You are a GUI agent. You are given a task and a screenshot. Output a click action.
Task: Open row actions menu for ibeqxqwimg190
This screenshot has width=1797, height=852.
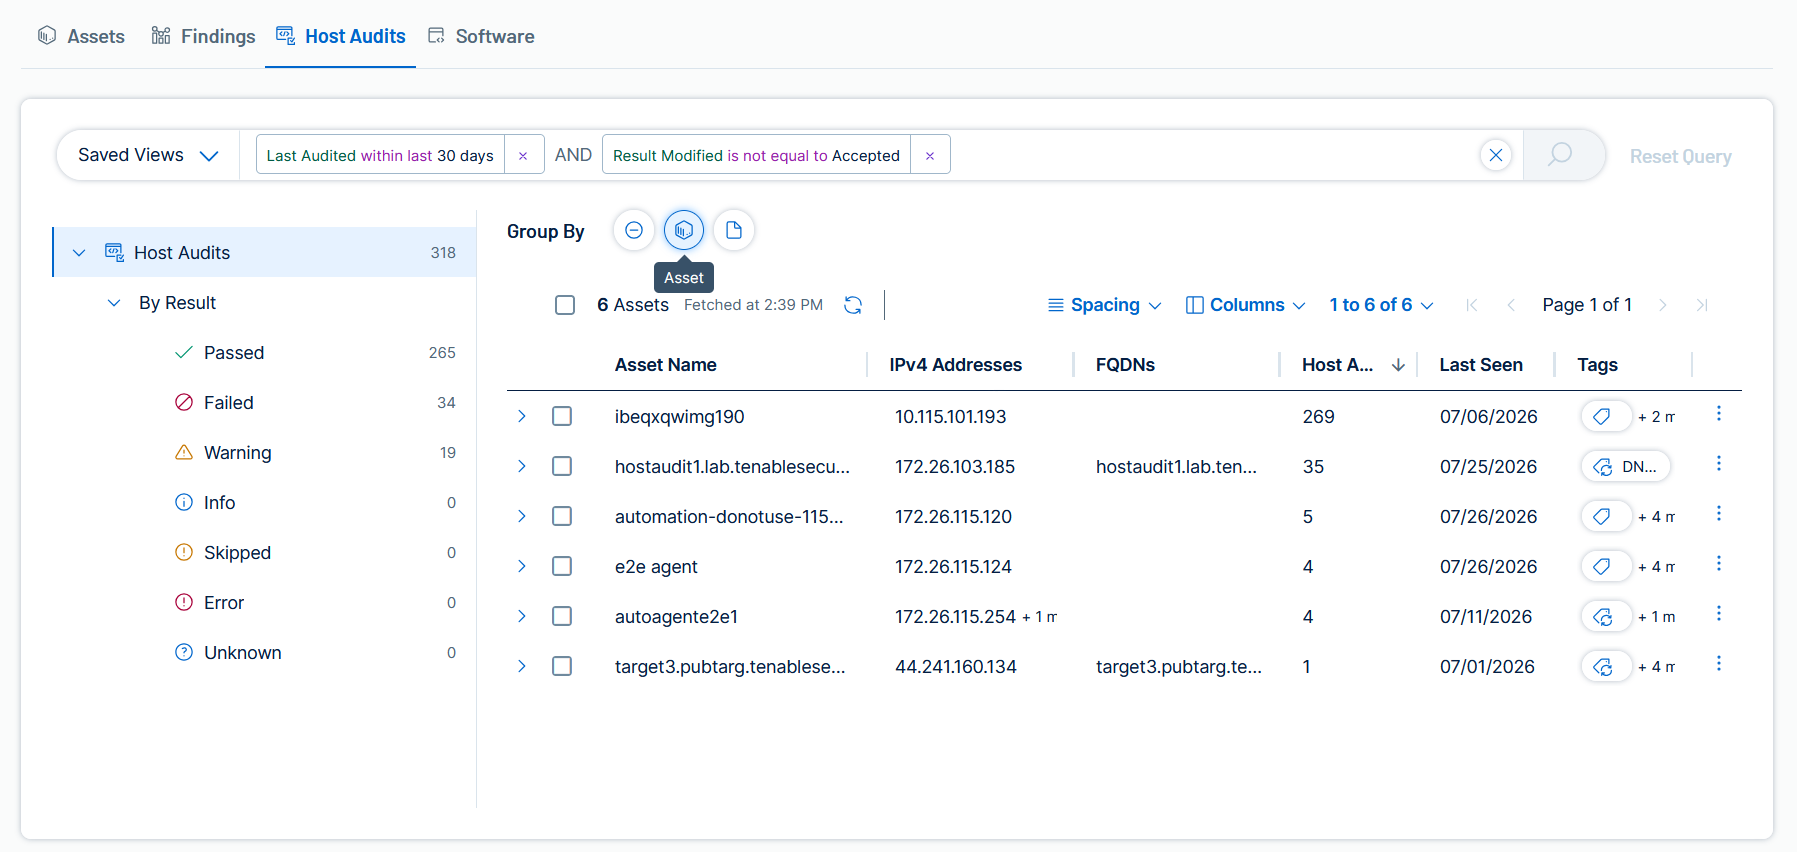1719,414
